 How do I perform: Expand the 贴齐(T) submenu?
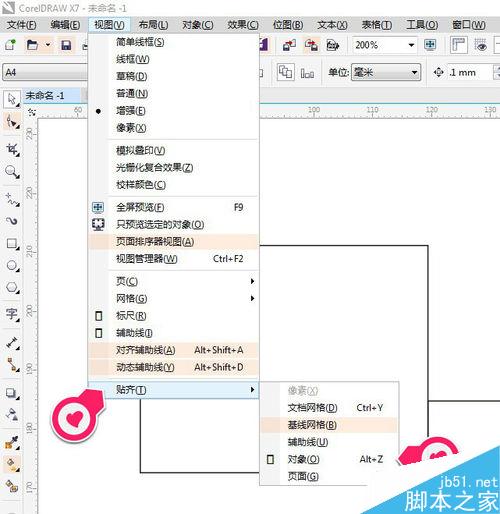[173, 390]
